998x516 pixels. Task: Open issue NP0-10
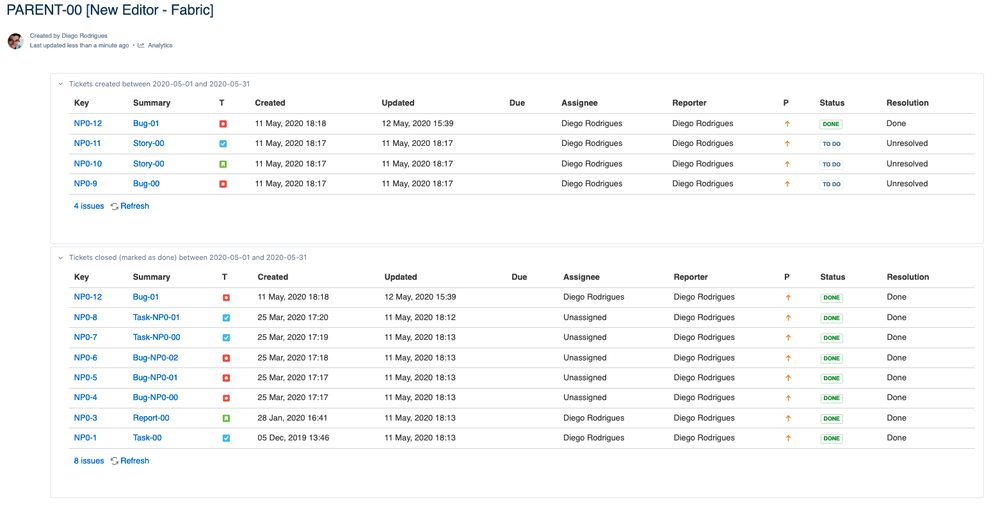pyautogui.click(x=88, y=164)
